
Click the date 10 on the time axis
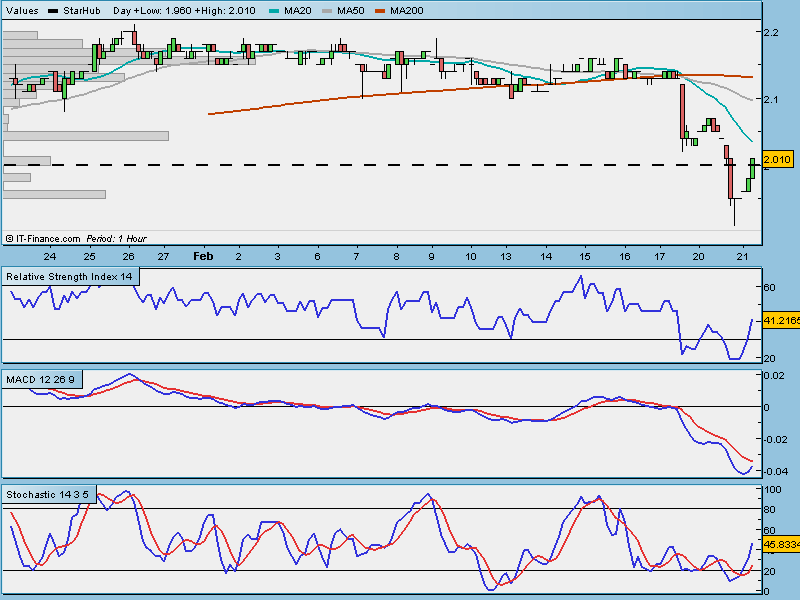[x=471, y=256]
